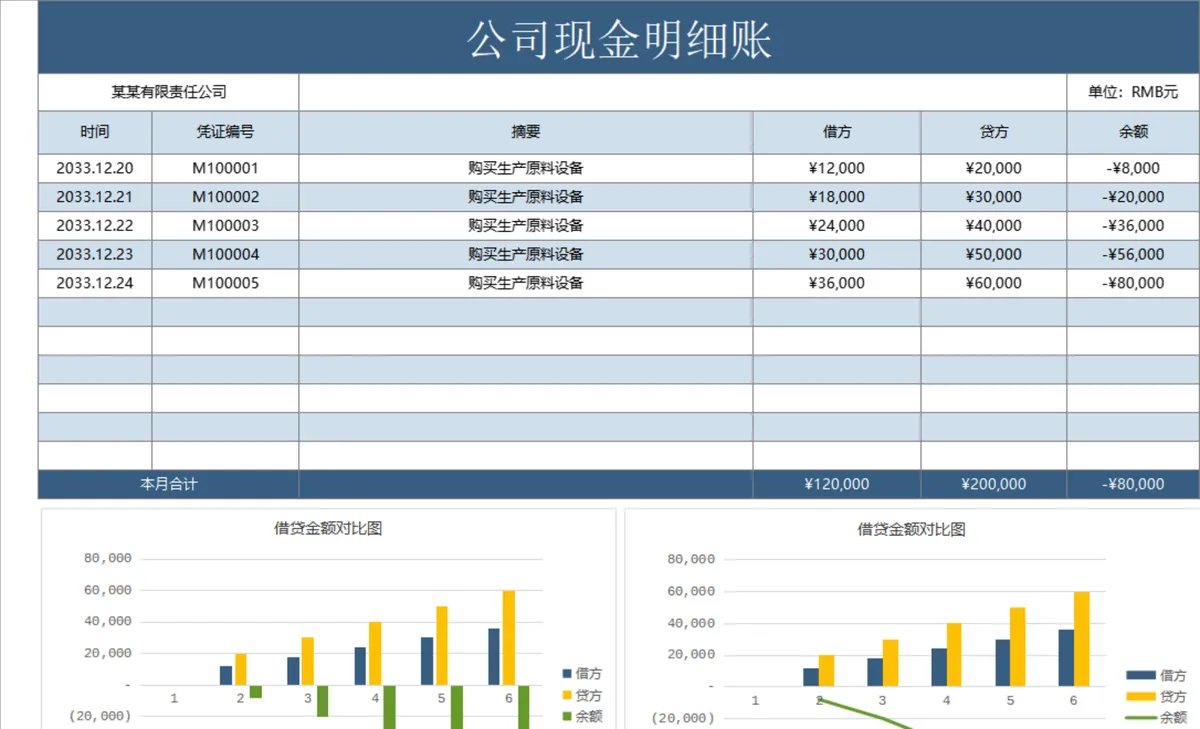Click the 时间 column header

coord(95,131)
